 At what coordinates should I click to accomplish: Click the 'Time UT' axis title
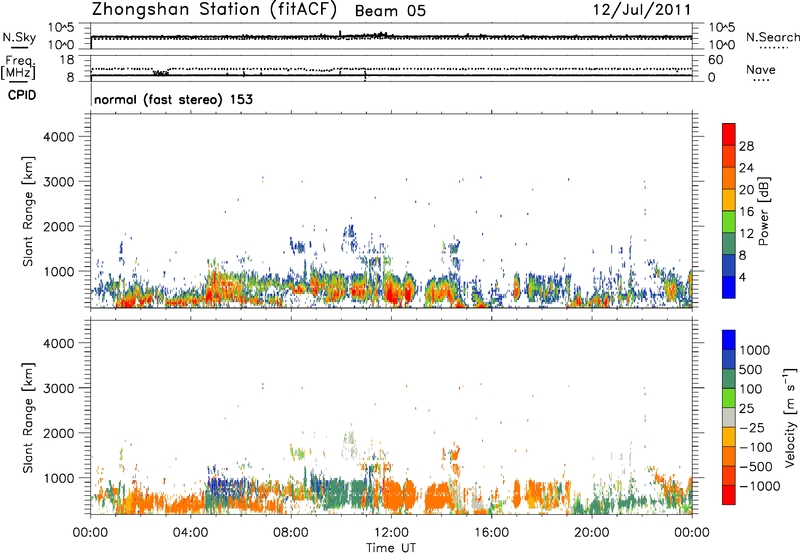pos(391,548)
